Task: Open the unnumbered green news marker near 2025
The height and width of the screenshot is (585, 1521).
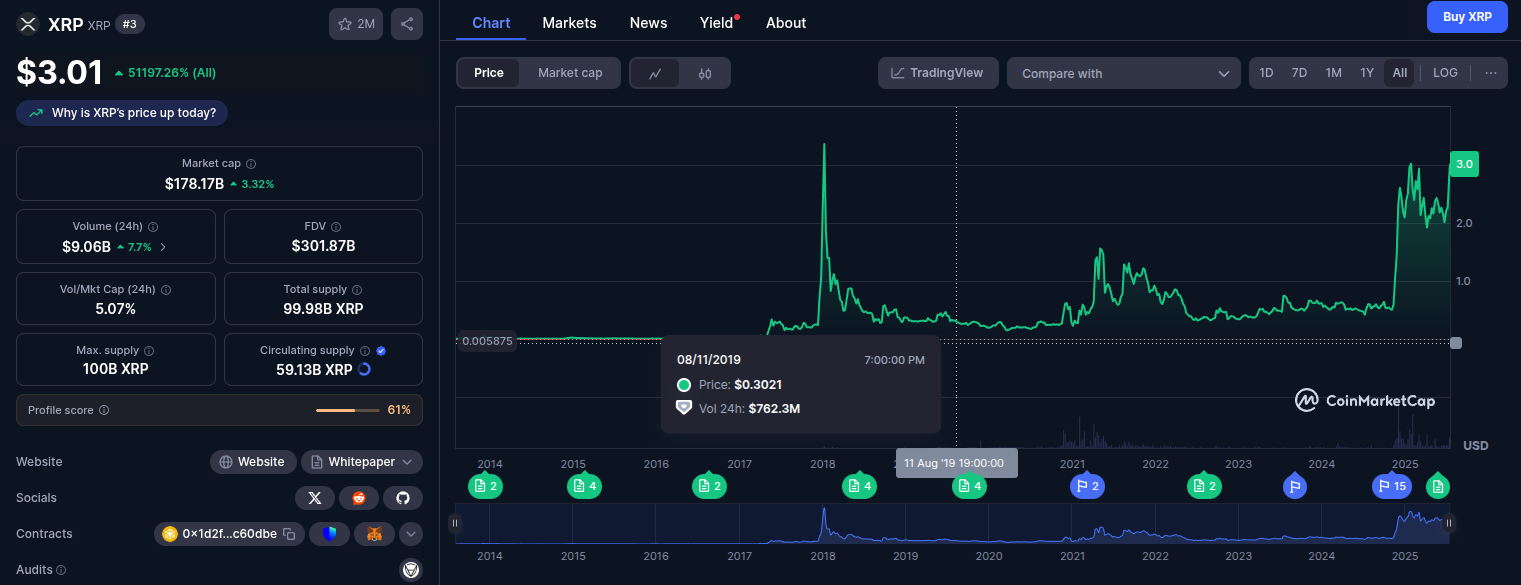Action: pyautogui.click(x=1438, y=487)
